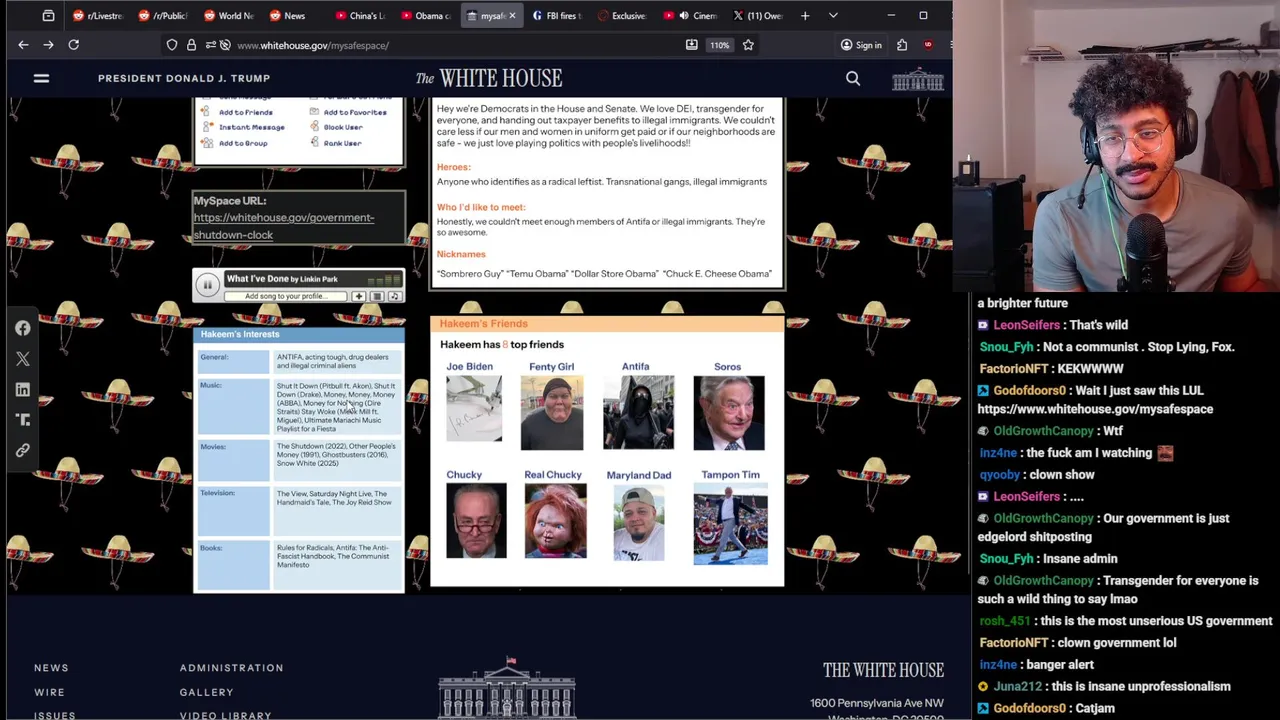1280x720 pixels.
Task: Click Add song to your profile field
Action: point(287,296)
